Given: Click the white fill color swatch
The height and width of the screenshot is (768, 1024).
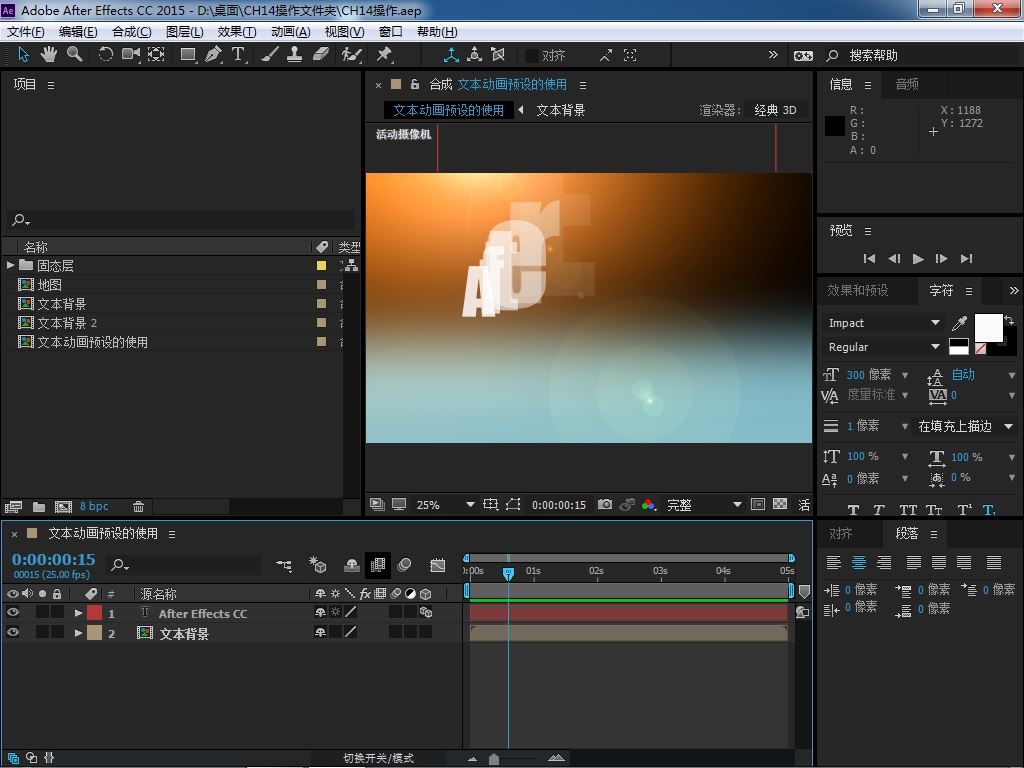Looking at the screenshot, I should click(988, 328).
